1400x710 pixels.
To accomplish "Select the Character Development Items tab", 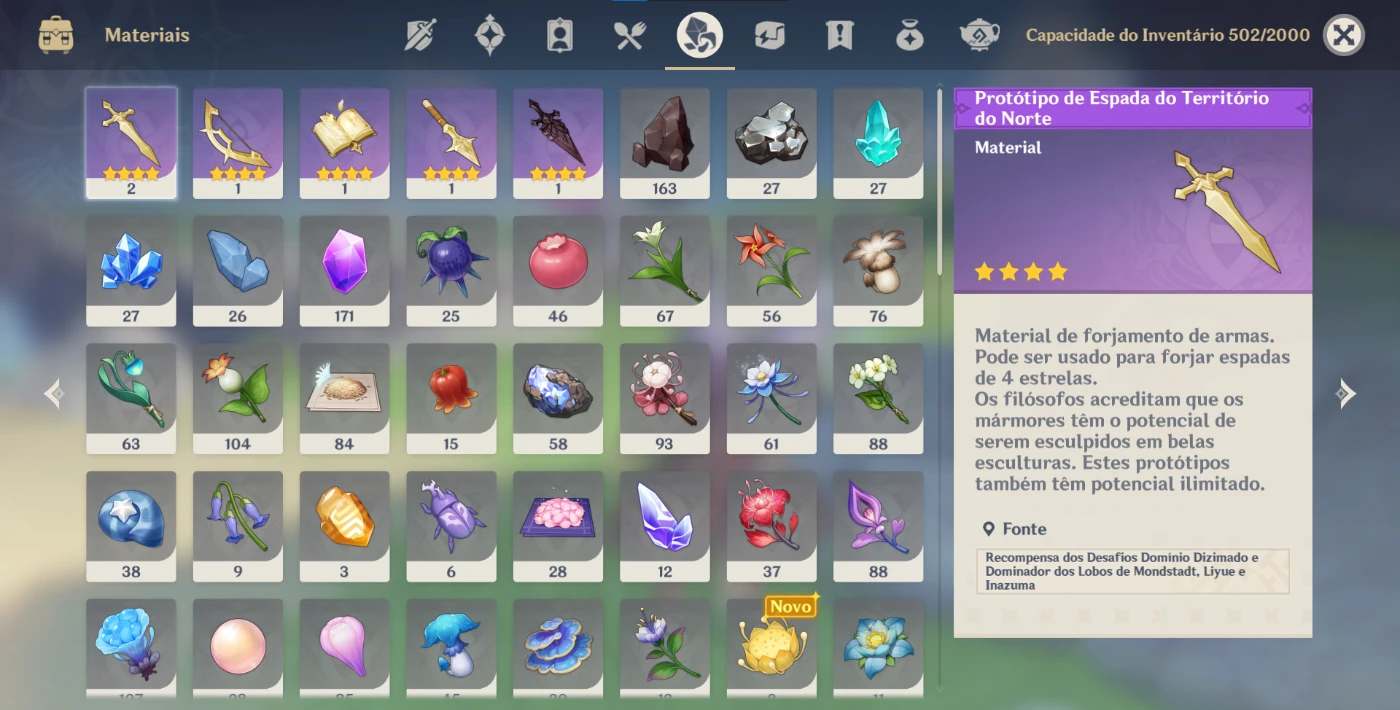I will coord(559,36).
